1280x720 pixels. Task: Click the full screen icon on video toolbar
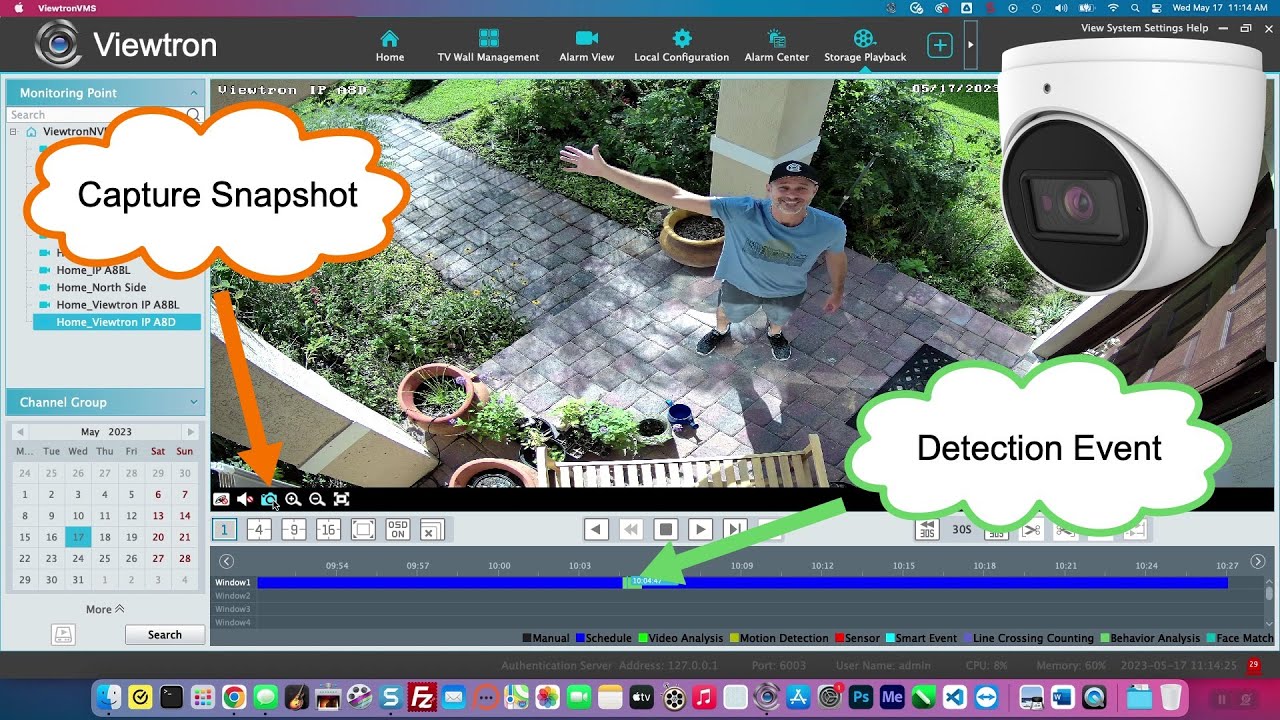[x=341, y=499]
